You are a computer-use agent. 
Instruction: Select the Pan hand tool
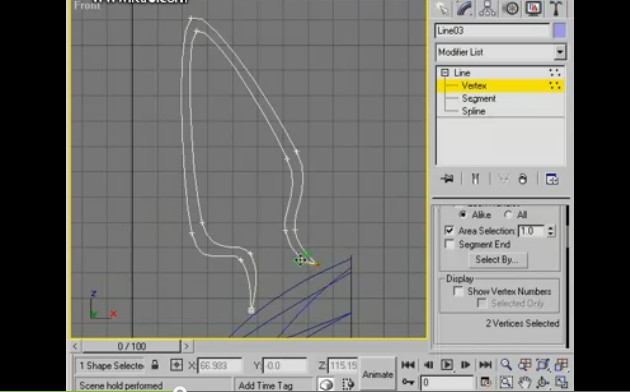pos(524,382)
